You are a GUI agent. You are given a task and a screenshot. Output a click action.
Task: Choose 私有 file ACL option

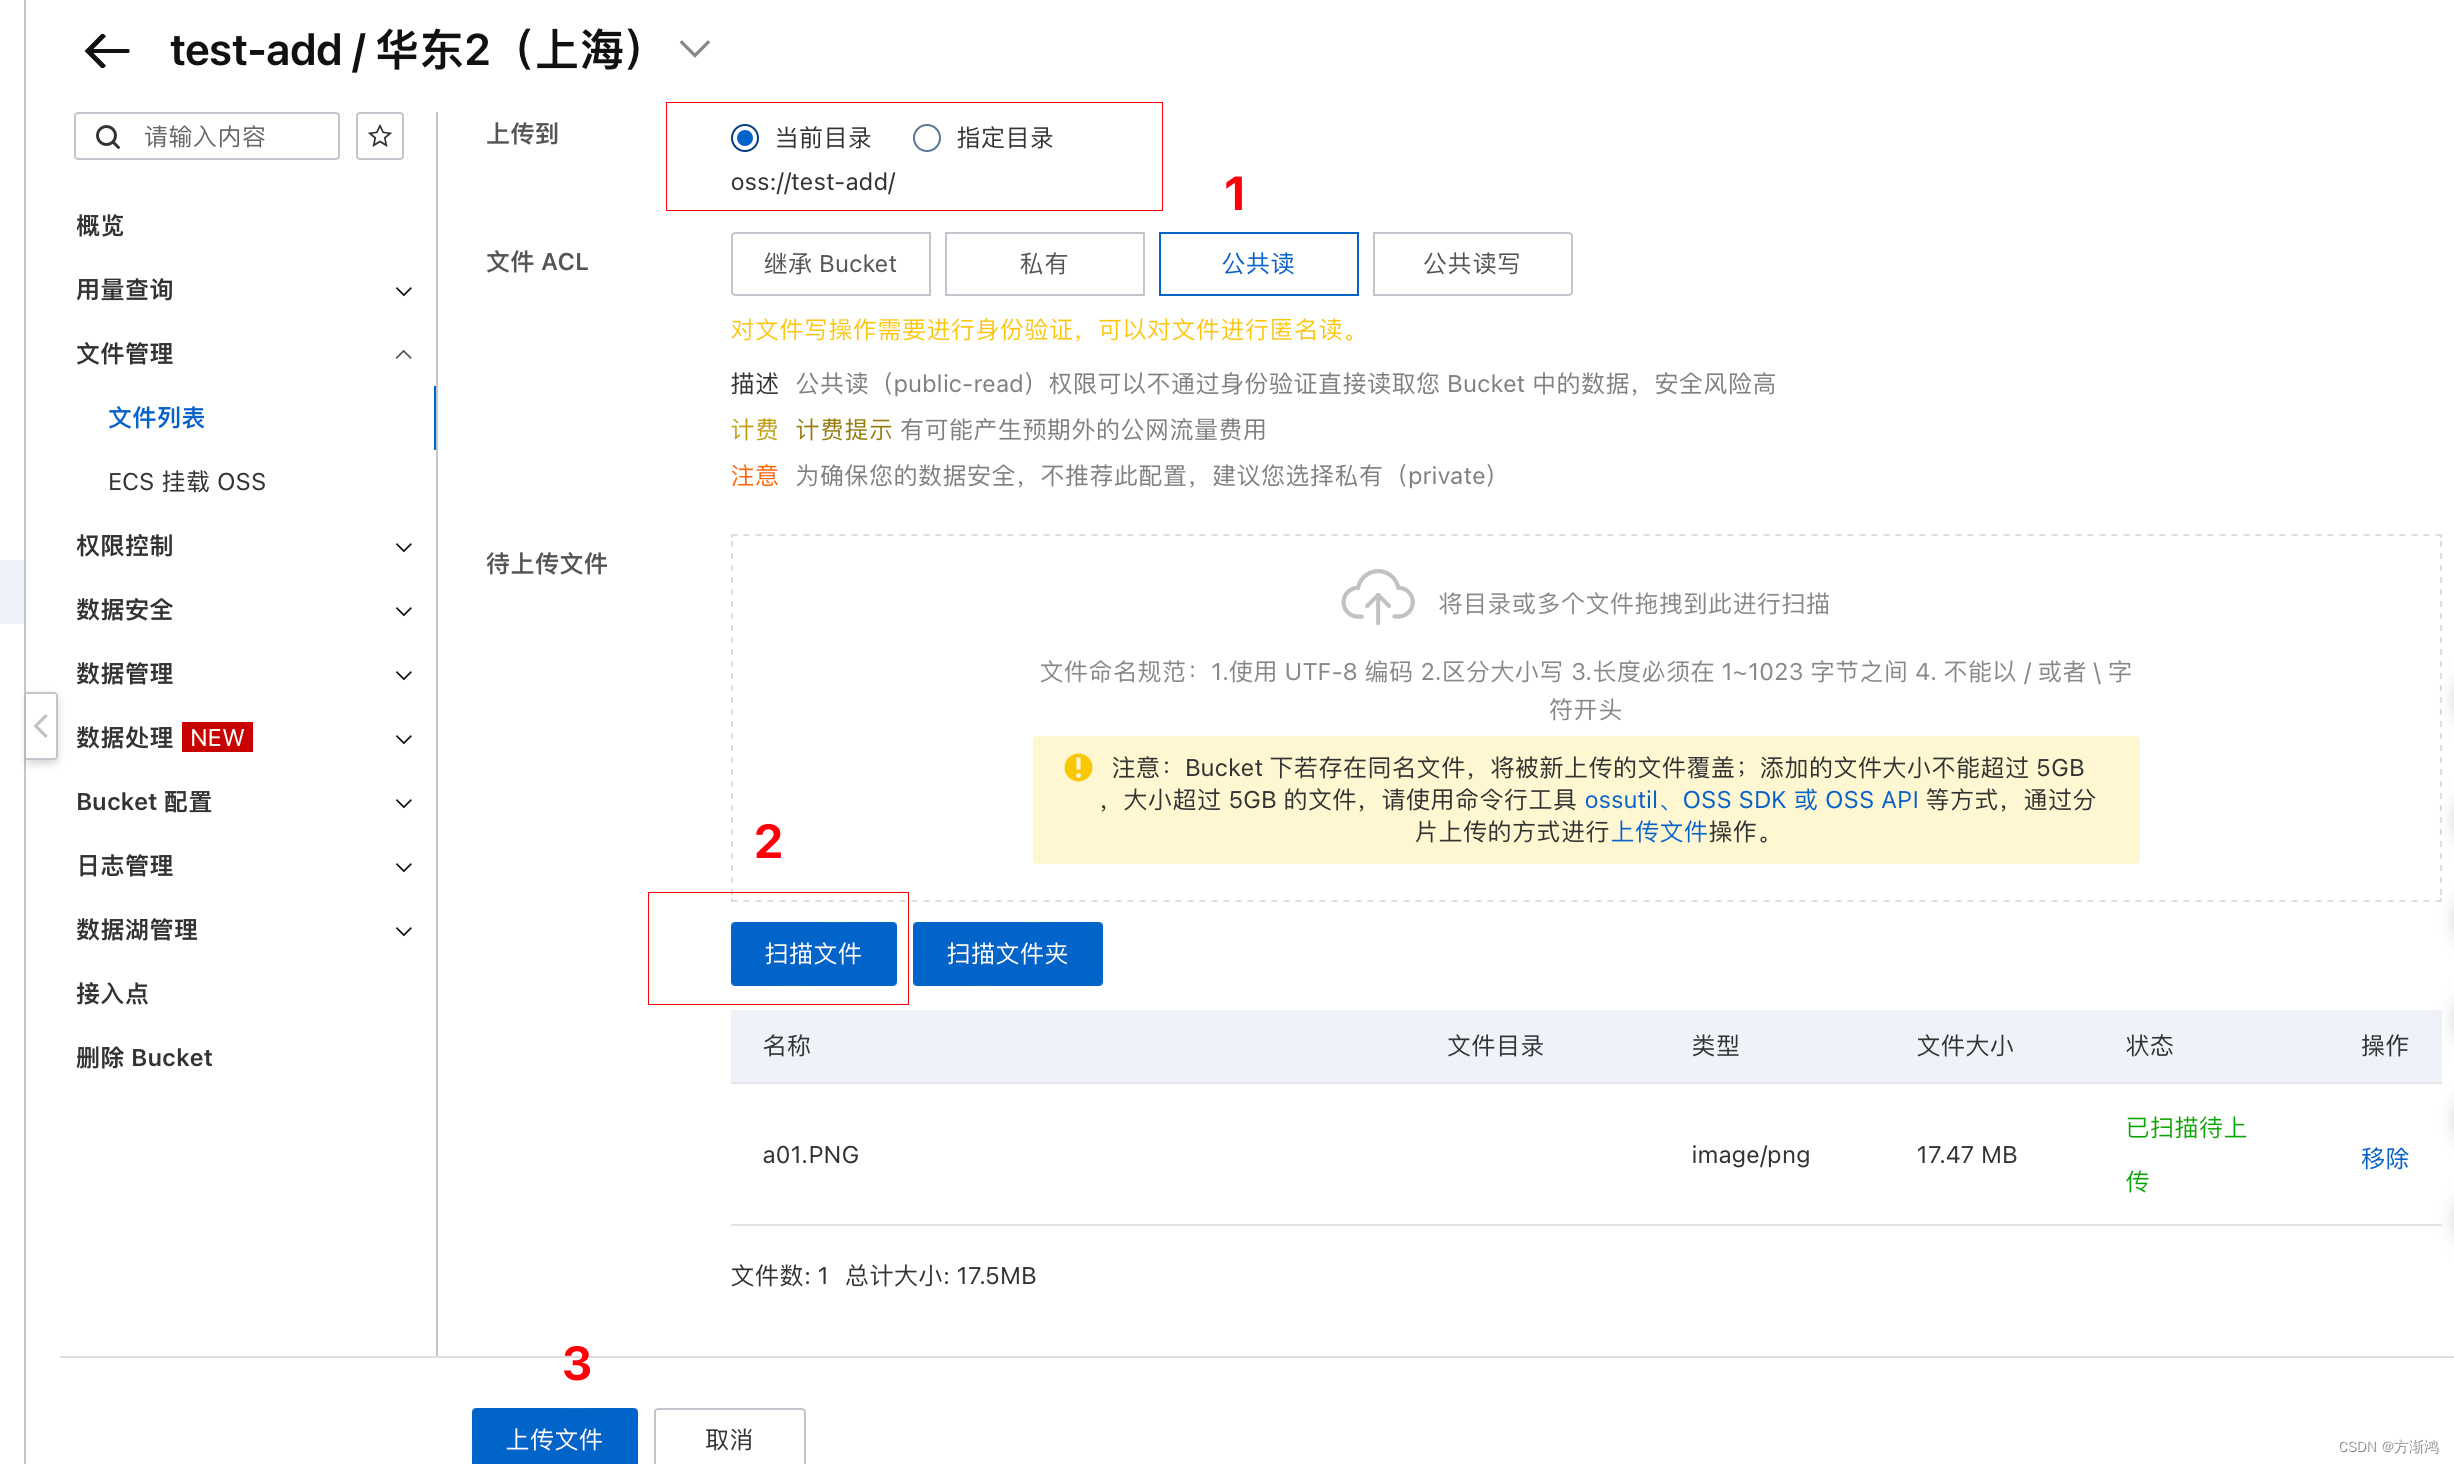(x=1044, y=264)
